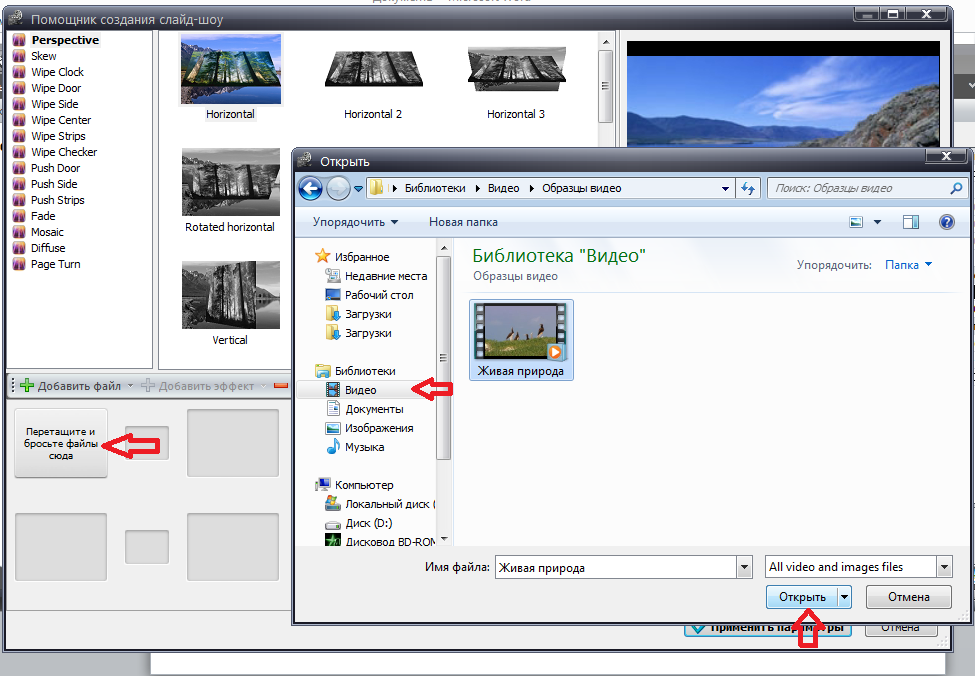Open the 'Упорядочить' toolbar menu

point(355,222)
